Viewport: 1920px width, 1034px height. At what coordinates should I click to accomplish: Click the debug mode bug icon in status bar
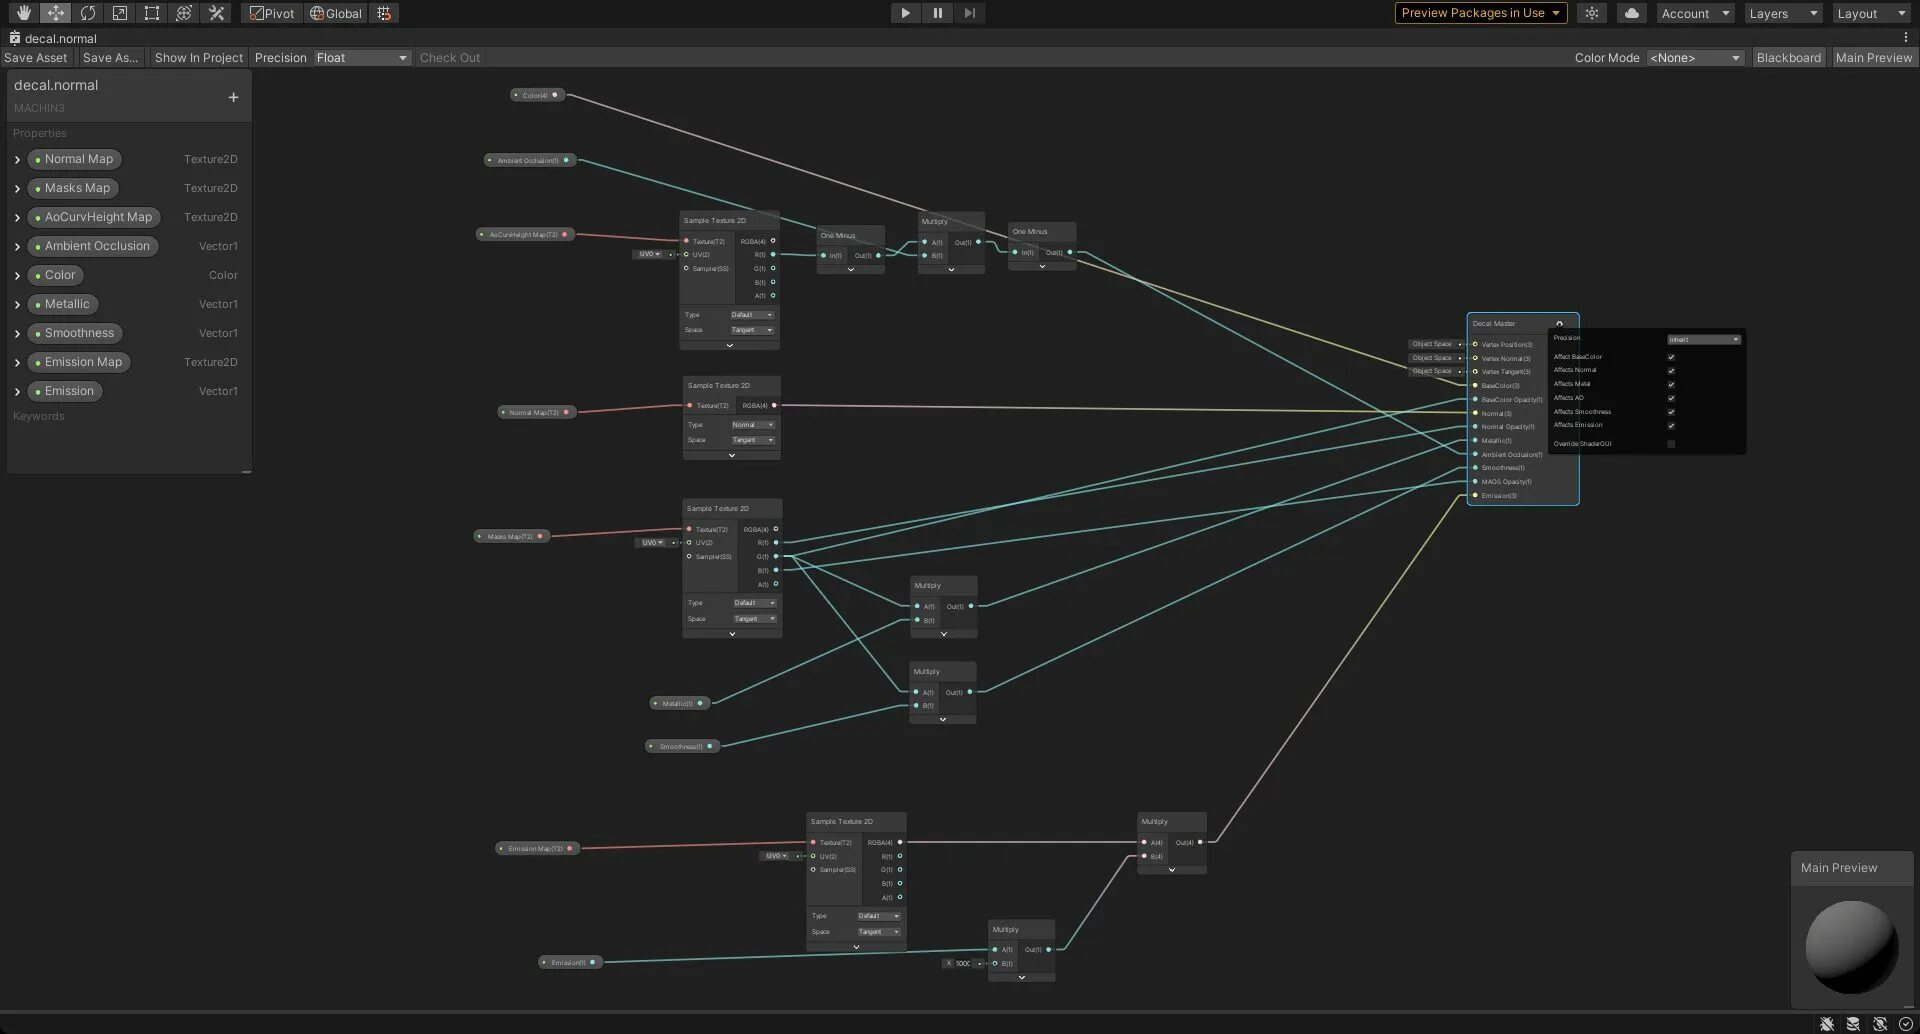point(1827,1024)
